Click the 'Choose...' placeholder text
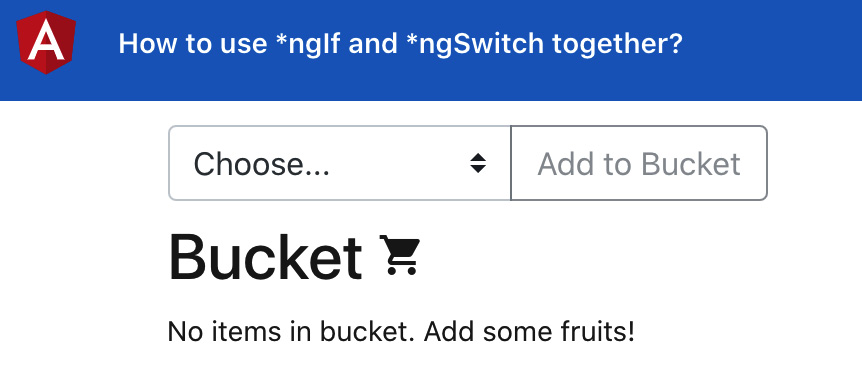Image resolution: width=862 pixels, height=387 pixels. click(262, 164)
